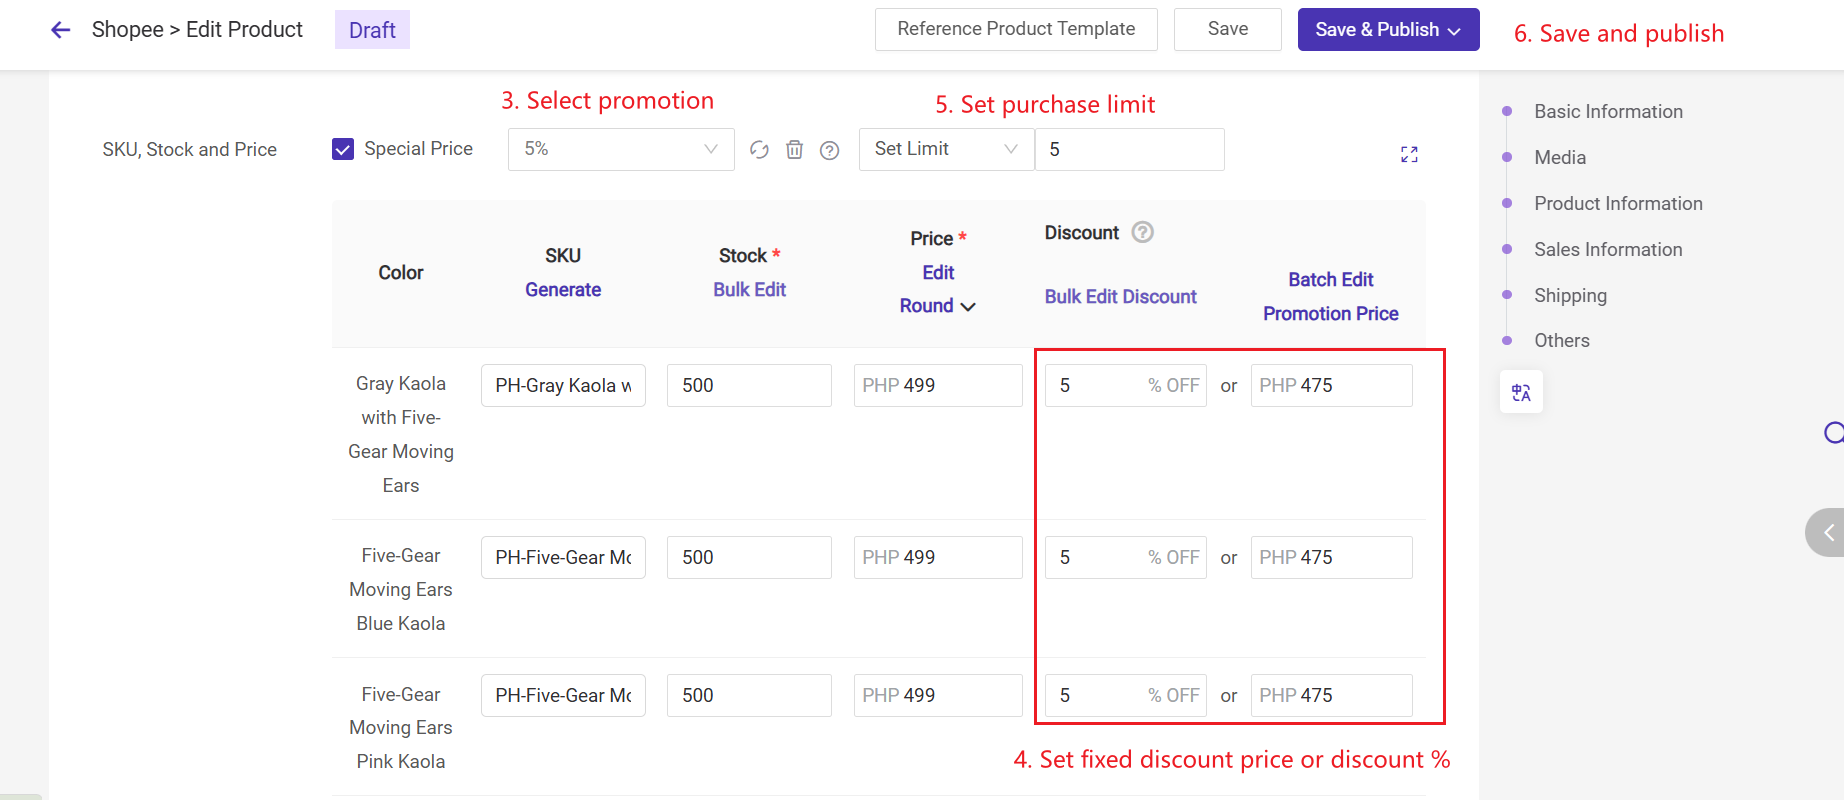
Task: Expand the Round price dropdown
Action: pyautogui.click(x=937, y=306)
